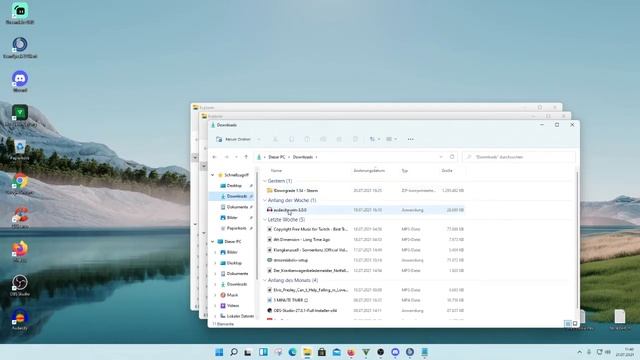Collapse the Schnellzugriff tree node
Image resolution: width=640 pixels, height=360 pixels.
pyautogui.click(x=212, y=175)
